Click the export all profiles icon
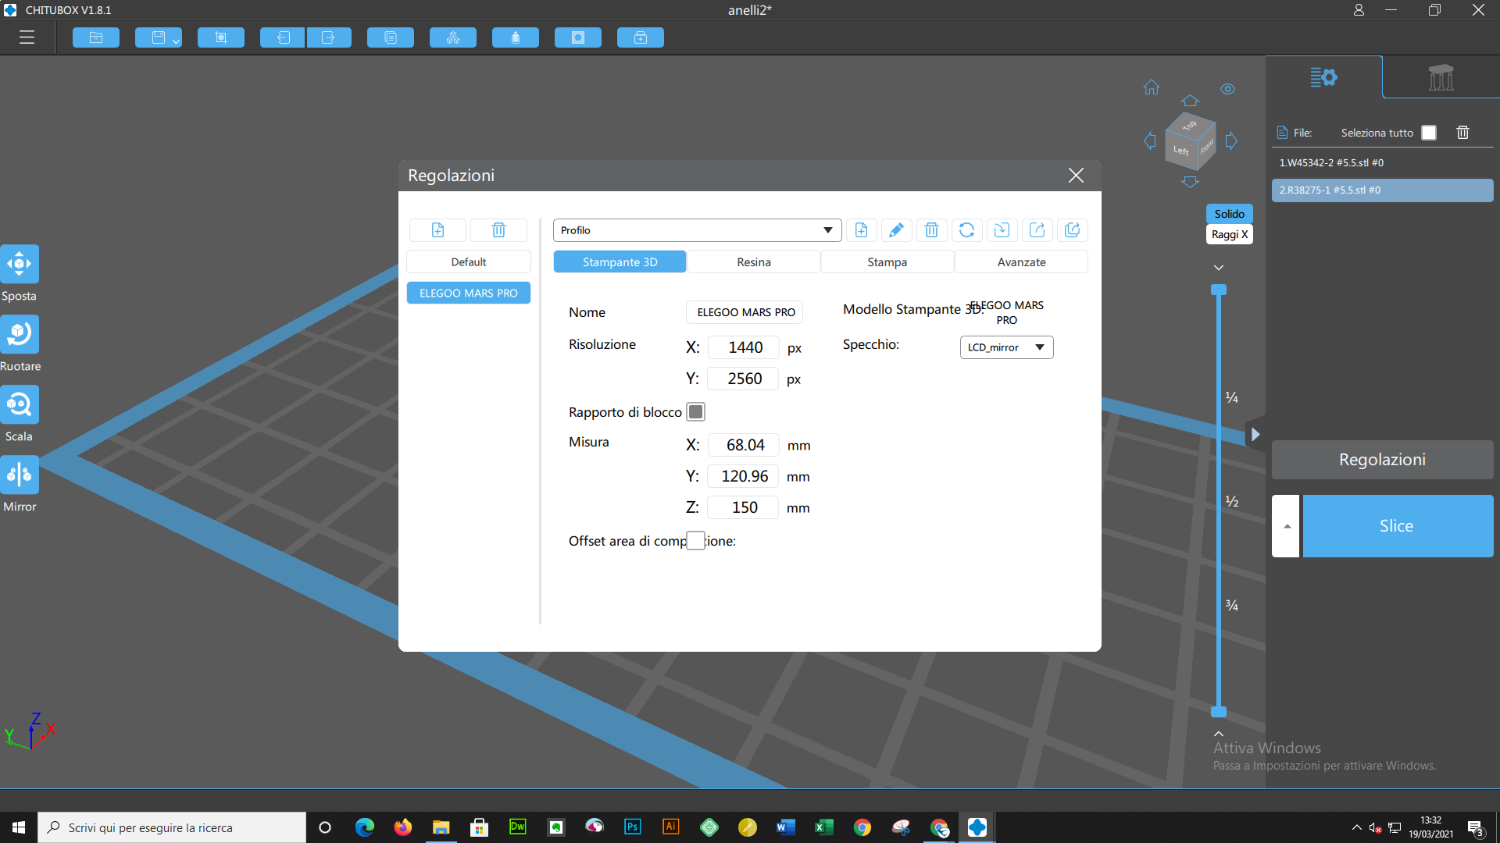The image size is (1500, 843). tap(1072, 230)
